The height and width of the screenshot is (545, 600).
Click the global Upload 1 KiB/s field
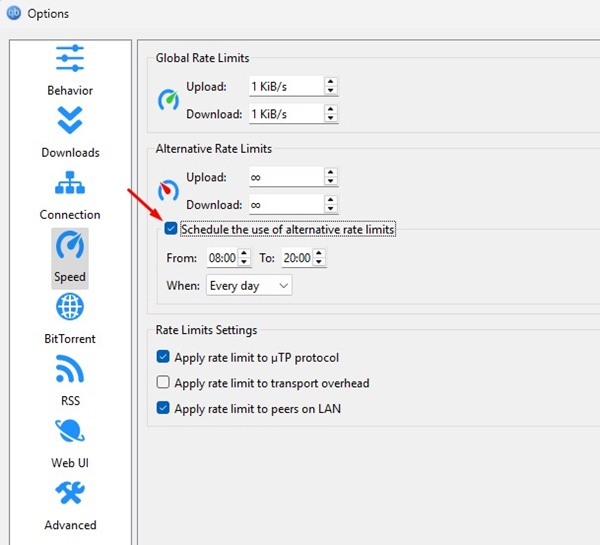coord(284,87)
